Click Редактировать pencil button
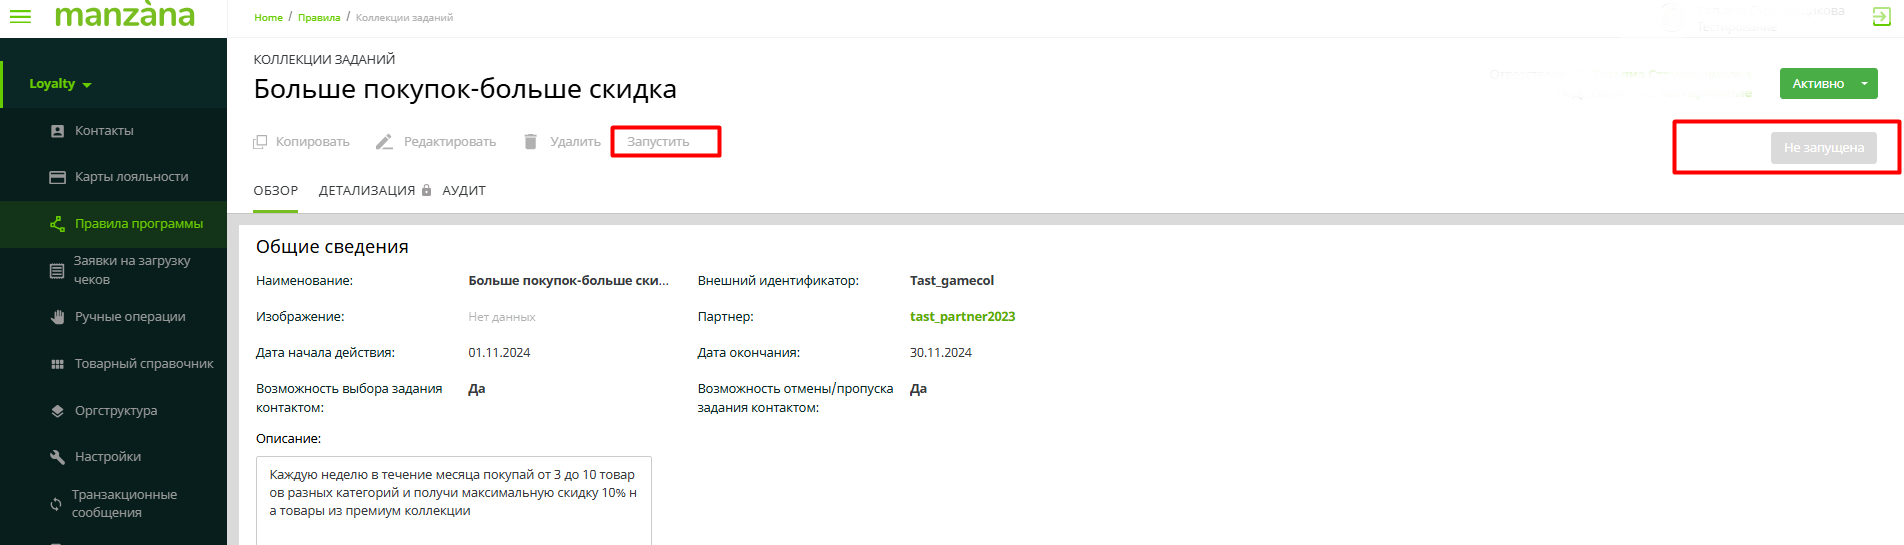The height and width of the screenshot is (545, 1904). (436, 142)
